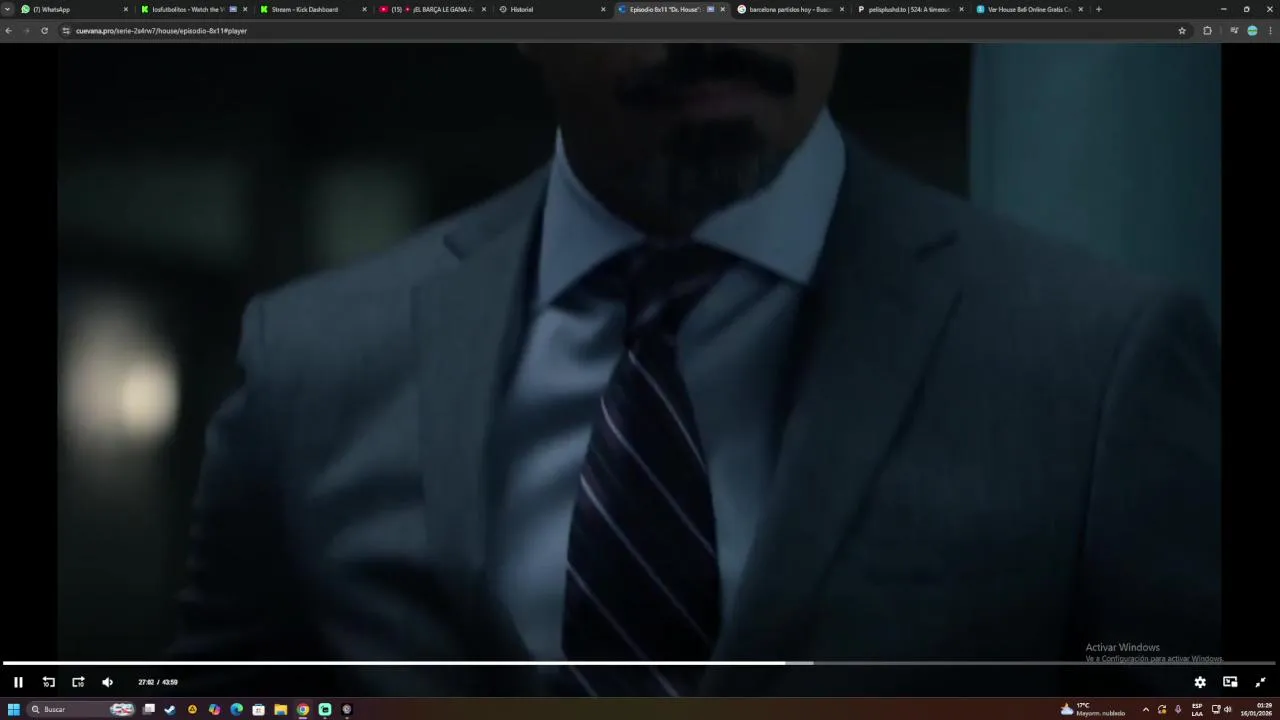Rewind the video 10 seconds
This screenshot has width=1280, height=720.
click(x=48, y=682)
